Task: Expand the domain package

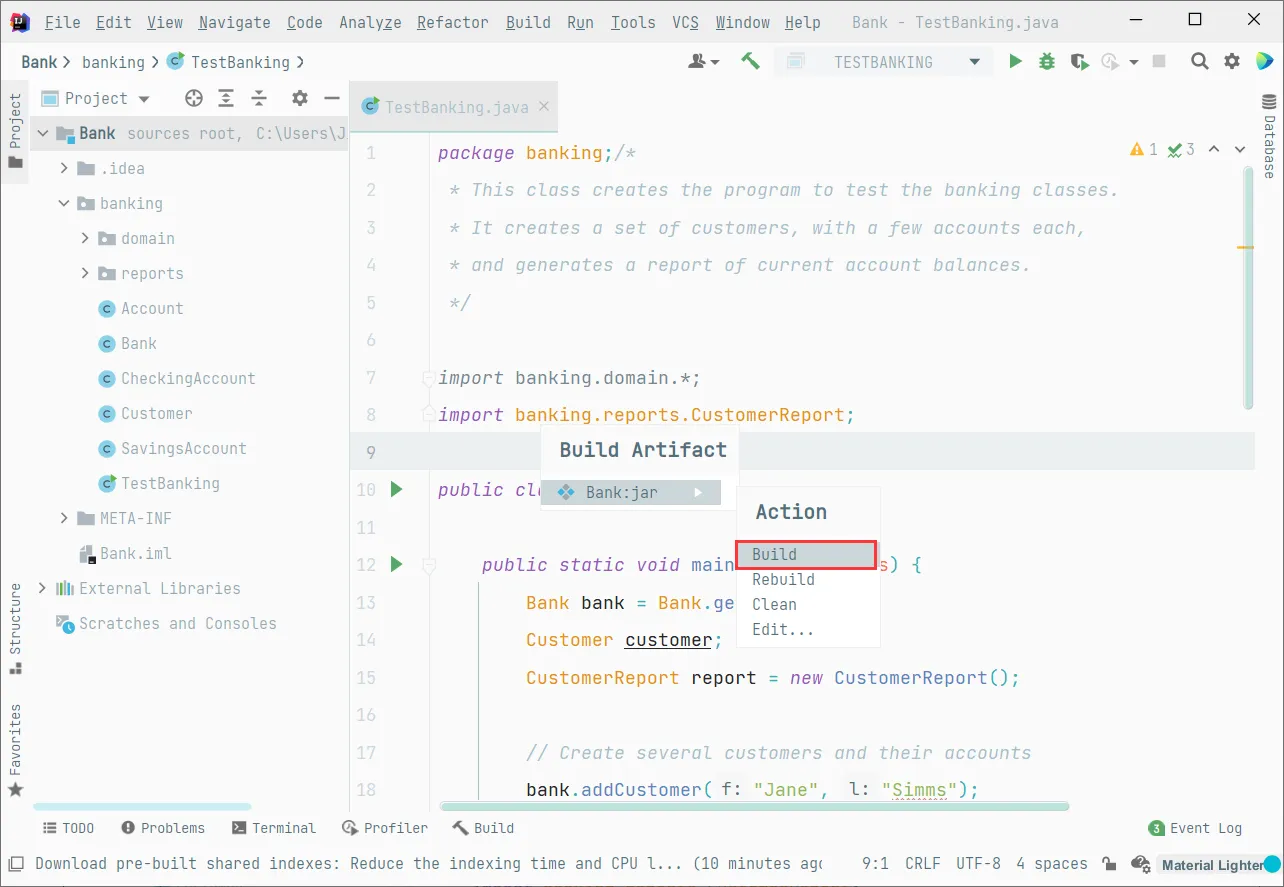Action: pyautogui.click(x=86, y=238)
